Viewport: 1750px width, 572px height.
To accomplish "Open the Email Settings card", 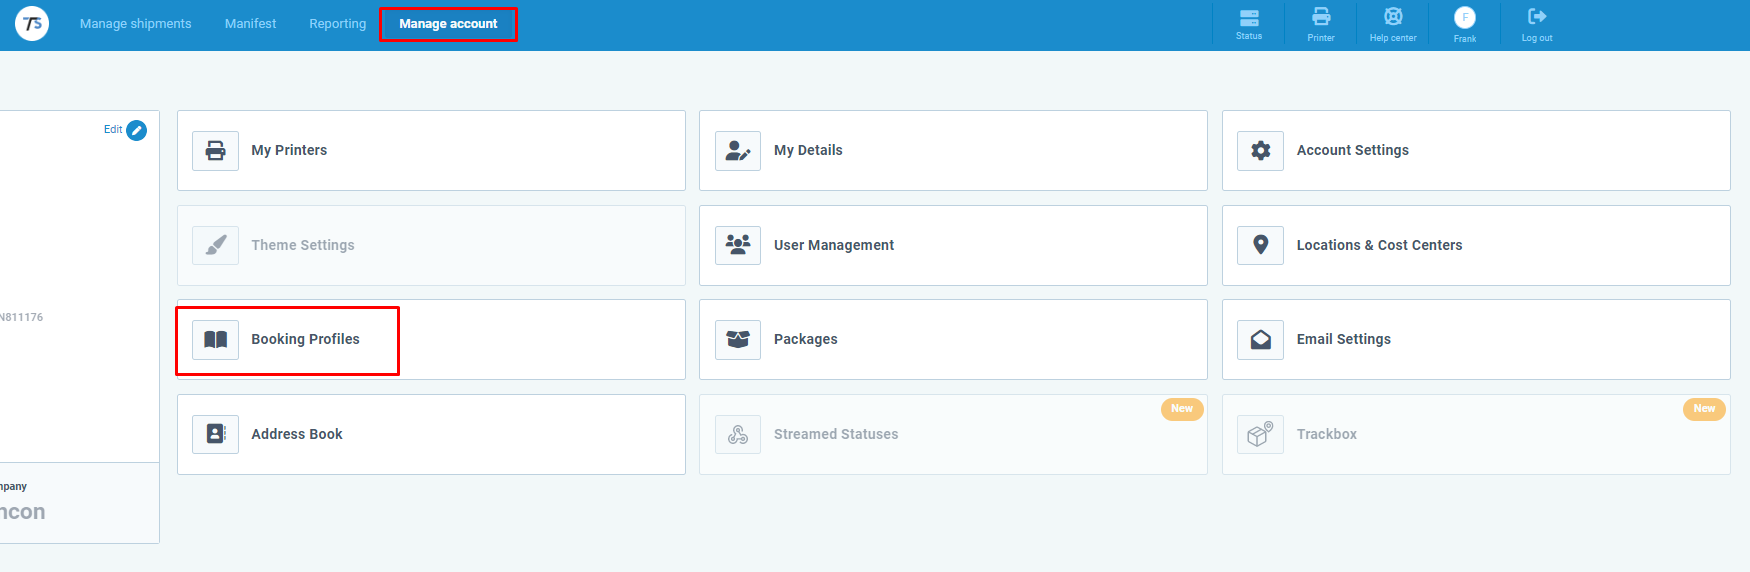I will 1475,340.
